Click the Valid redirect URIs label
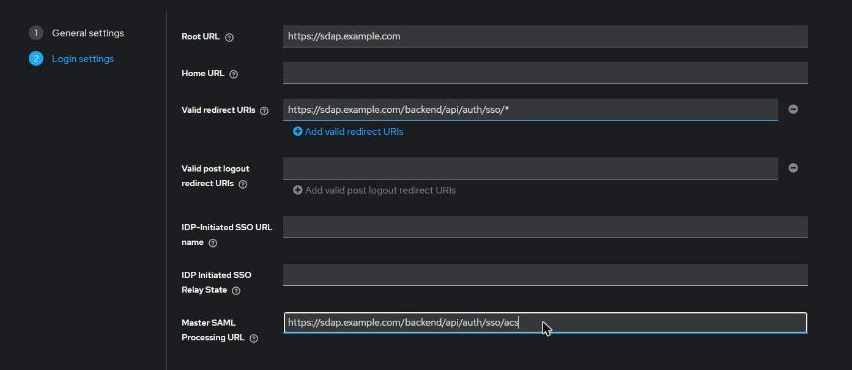This screenshot has width=852, height=370. pyautogui.click(x=218, y=110)
